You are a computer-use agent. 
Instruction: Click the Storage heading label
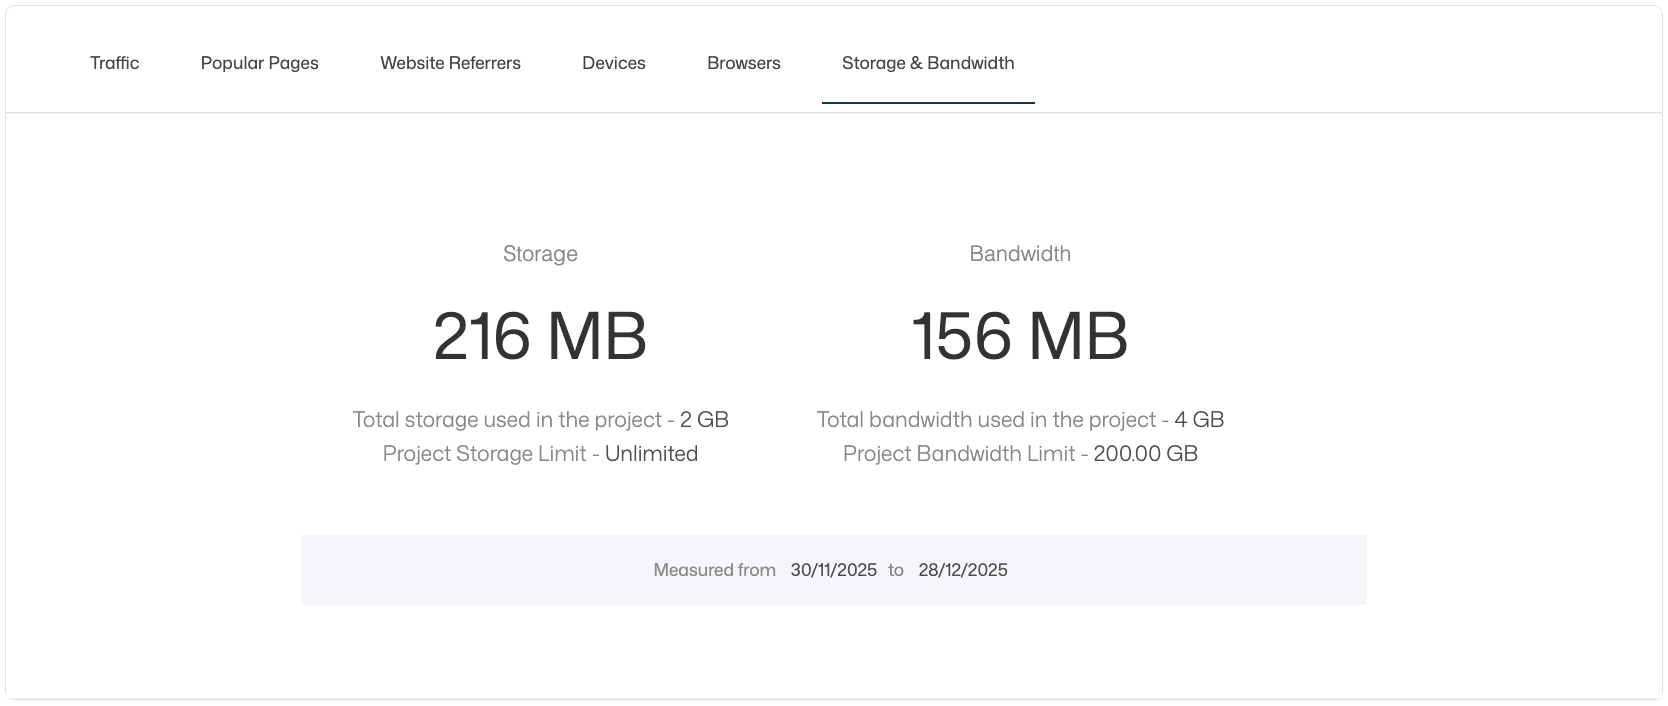coord(540,254)
